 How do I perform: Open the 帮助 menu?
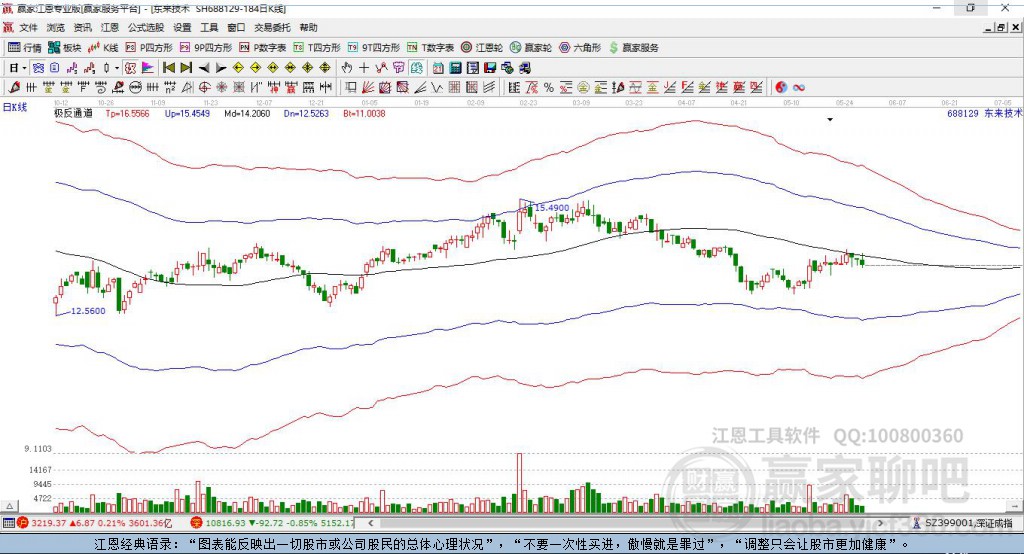(308, 27)
